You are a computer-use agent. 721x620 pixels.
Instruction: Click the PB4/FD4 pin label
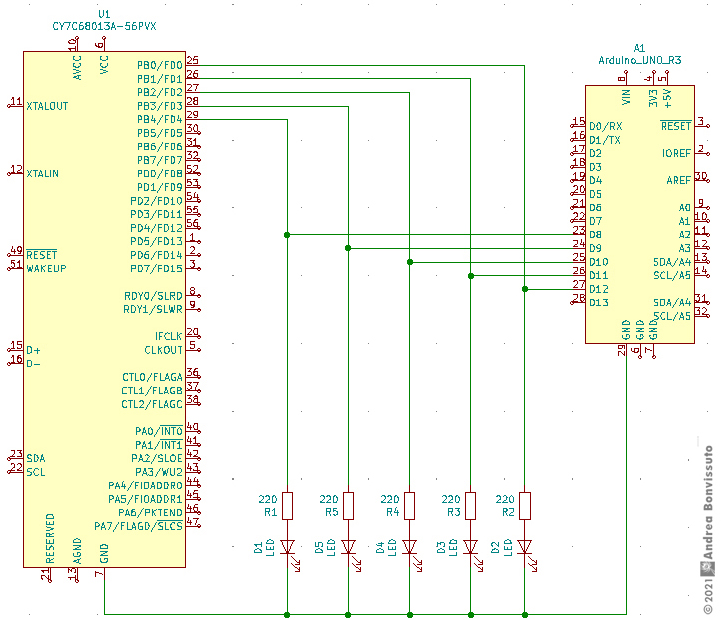tap(160, 120)
